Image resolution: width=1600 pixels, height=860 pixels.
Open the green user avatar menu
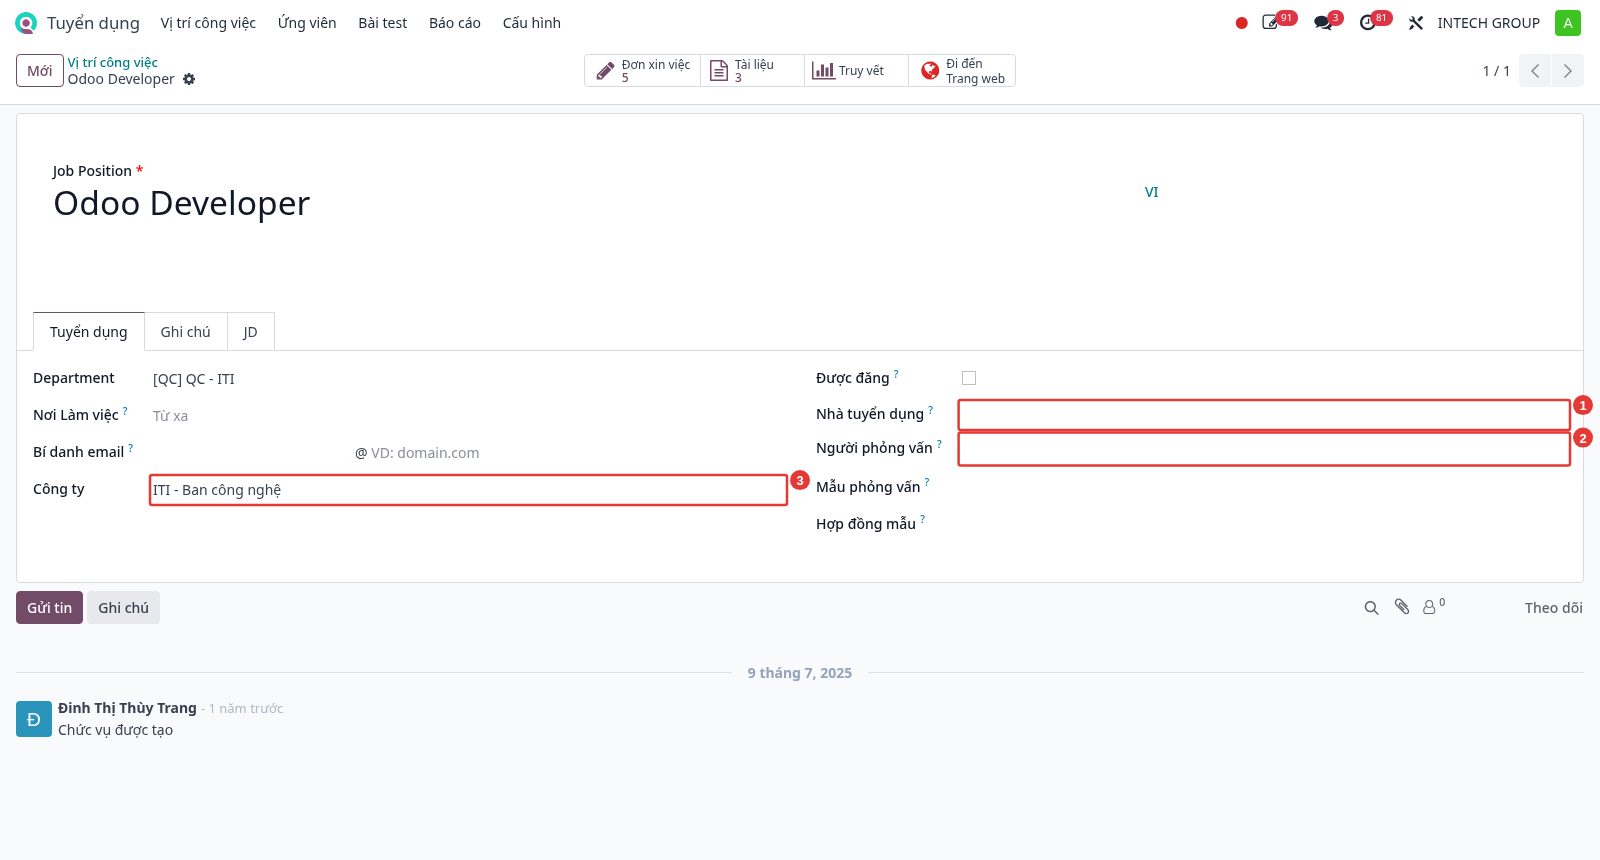(1568, 23)
